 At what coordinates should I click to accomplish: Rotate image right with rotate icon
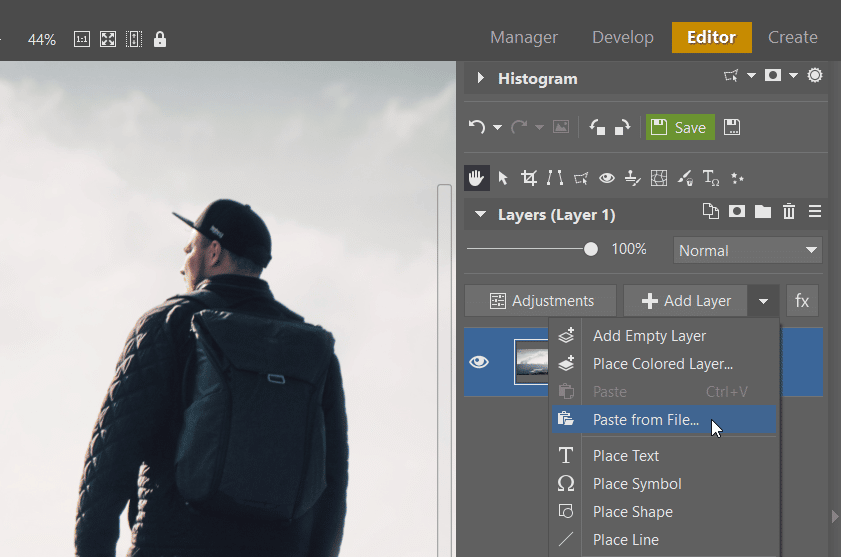pos(622,127)
